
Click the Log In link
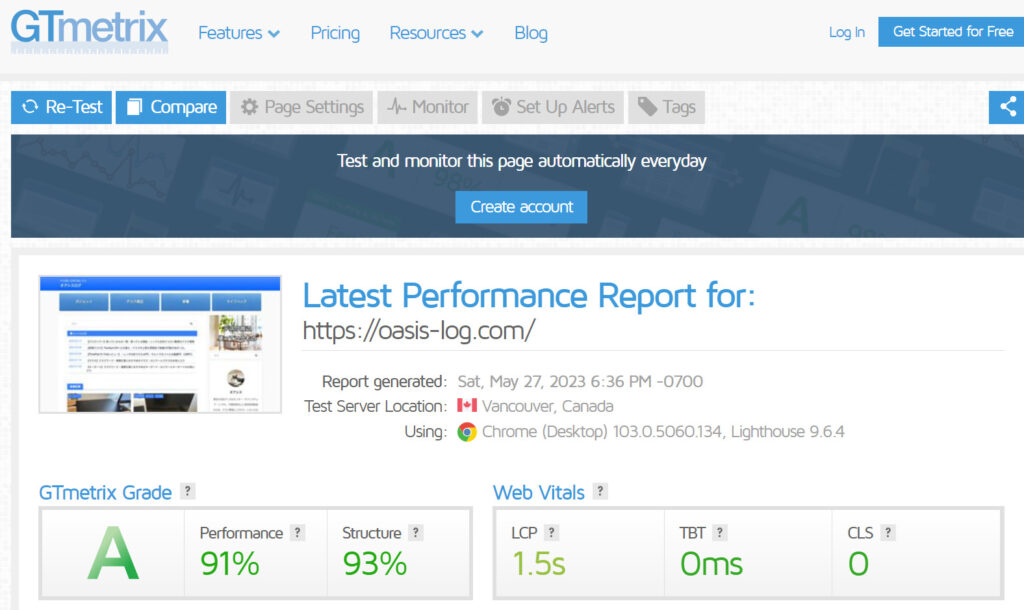846,32
